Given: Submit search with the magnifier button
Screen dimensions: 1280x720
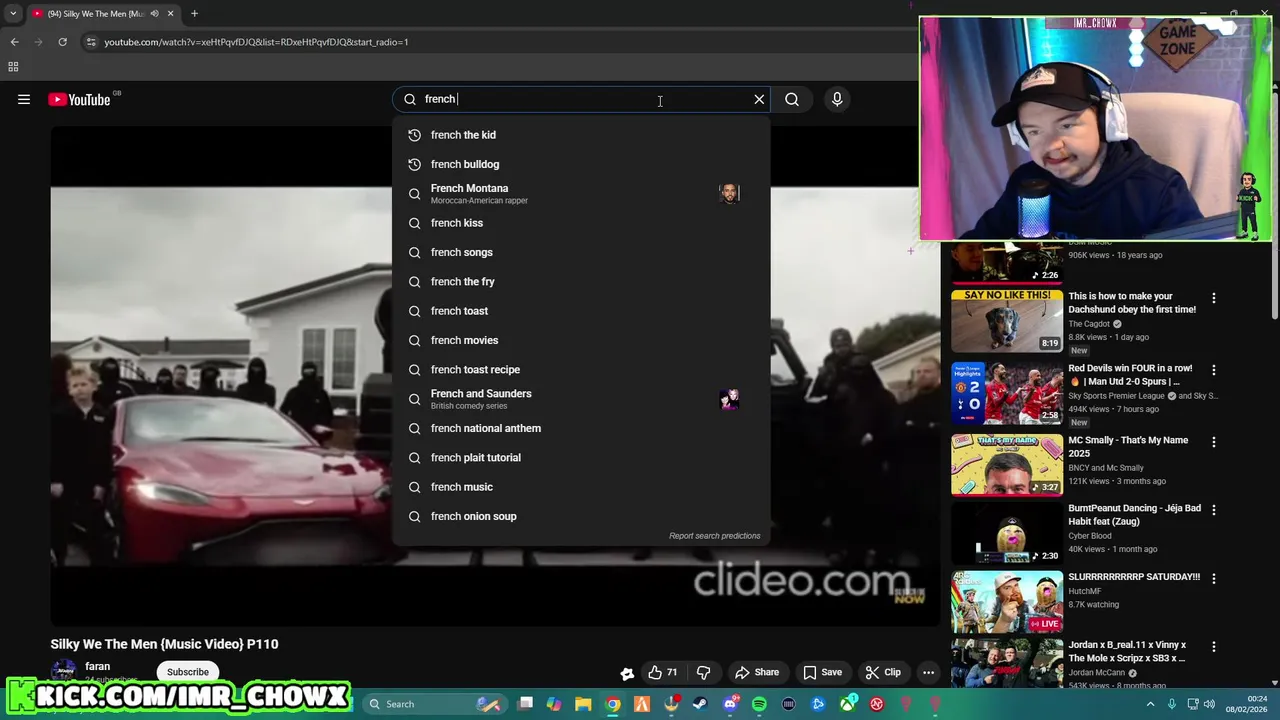Looking at the screenshot, I should tap(792, 99).
